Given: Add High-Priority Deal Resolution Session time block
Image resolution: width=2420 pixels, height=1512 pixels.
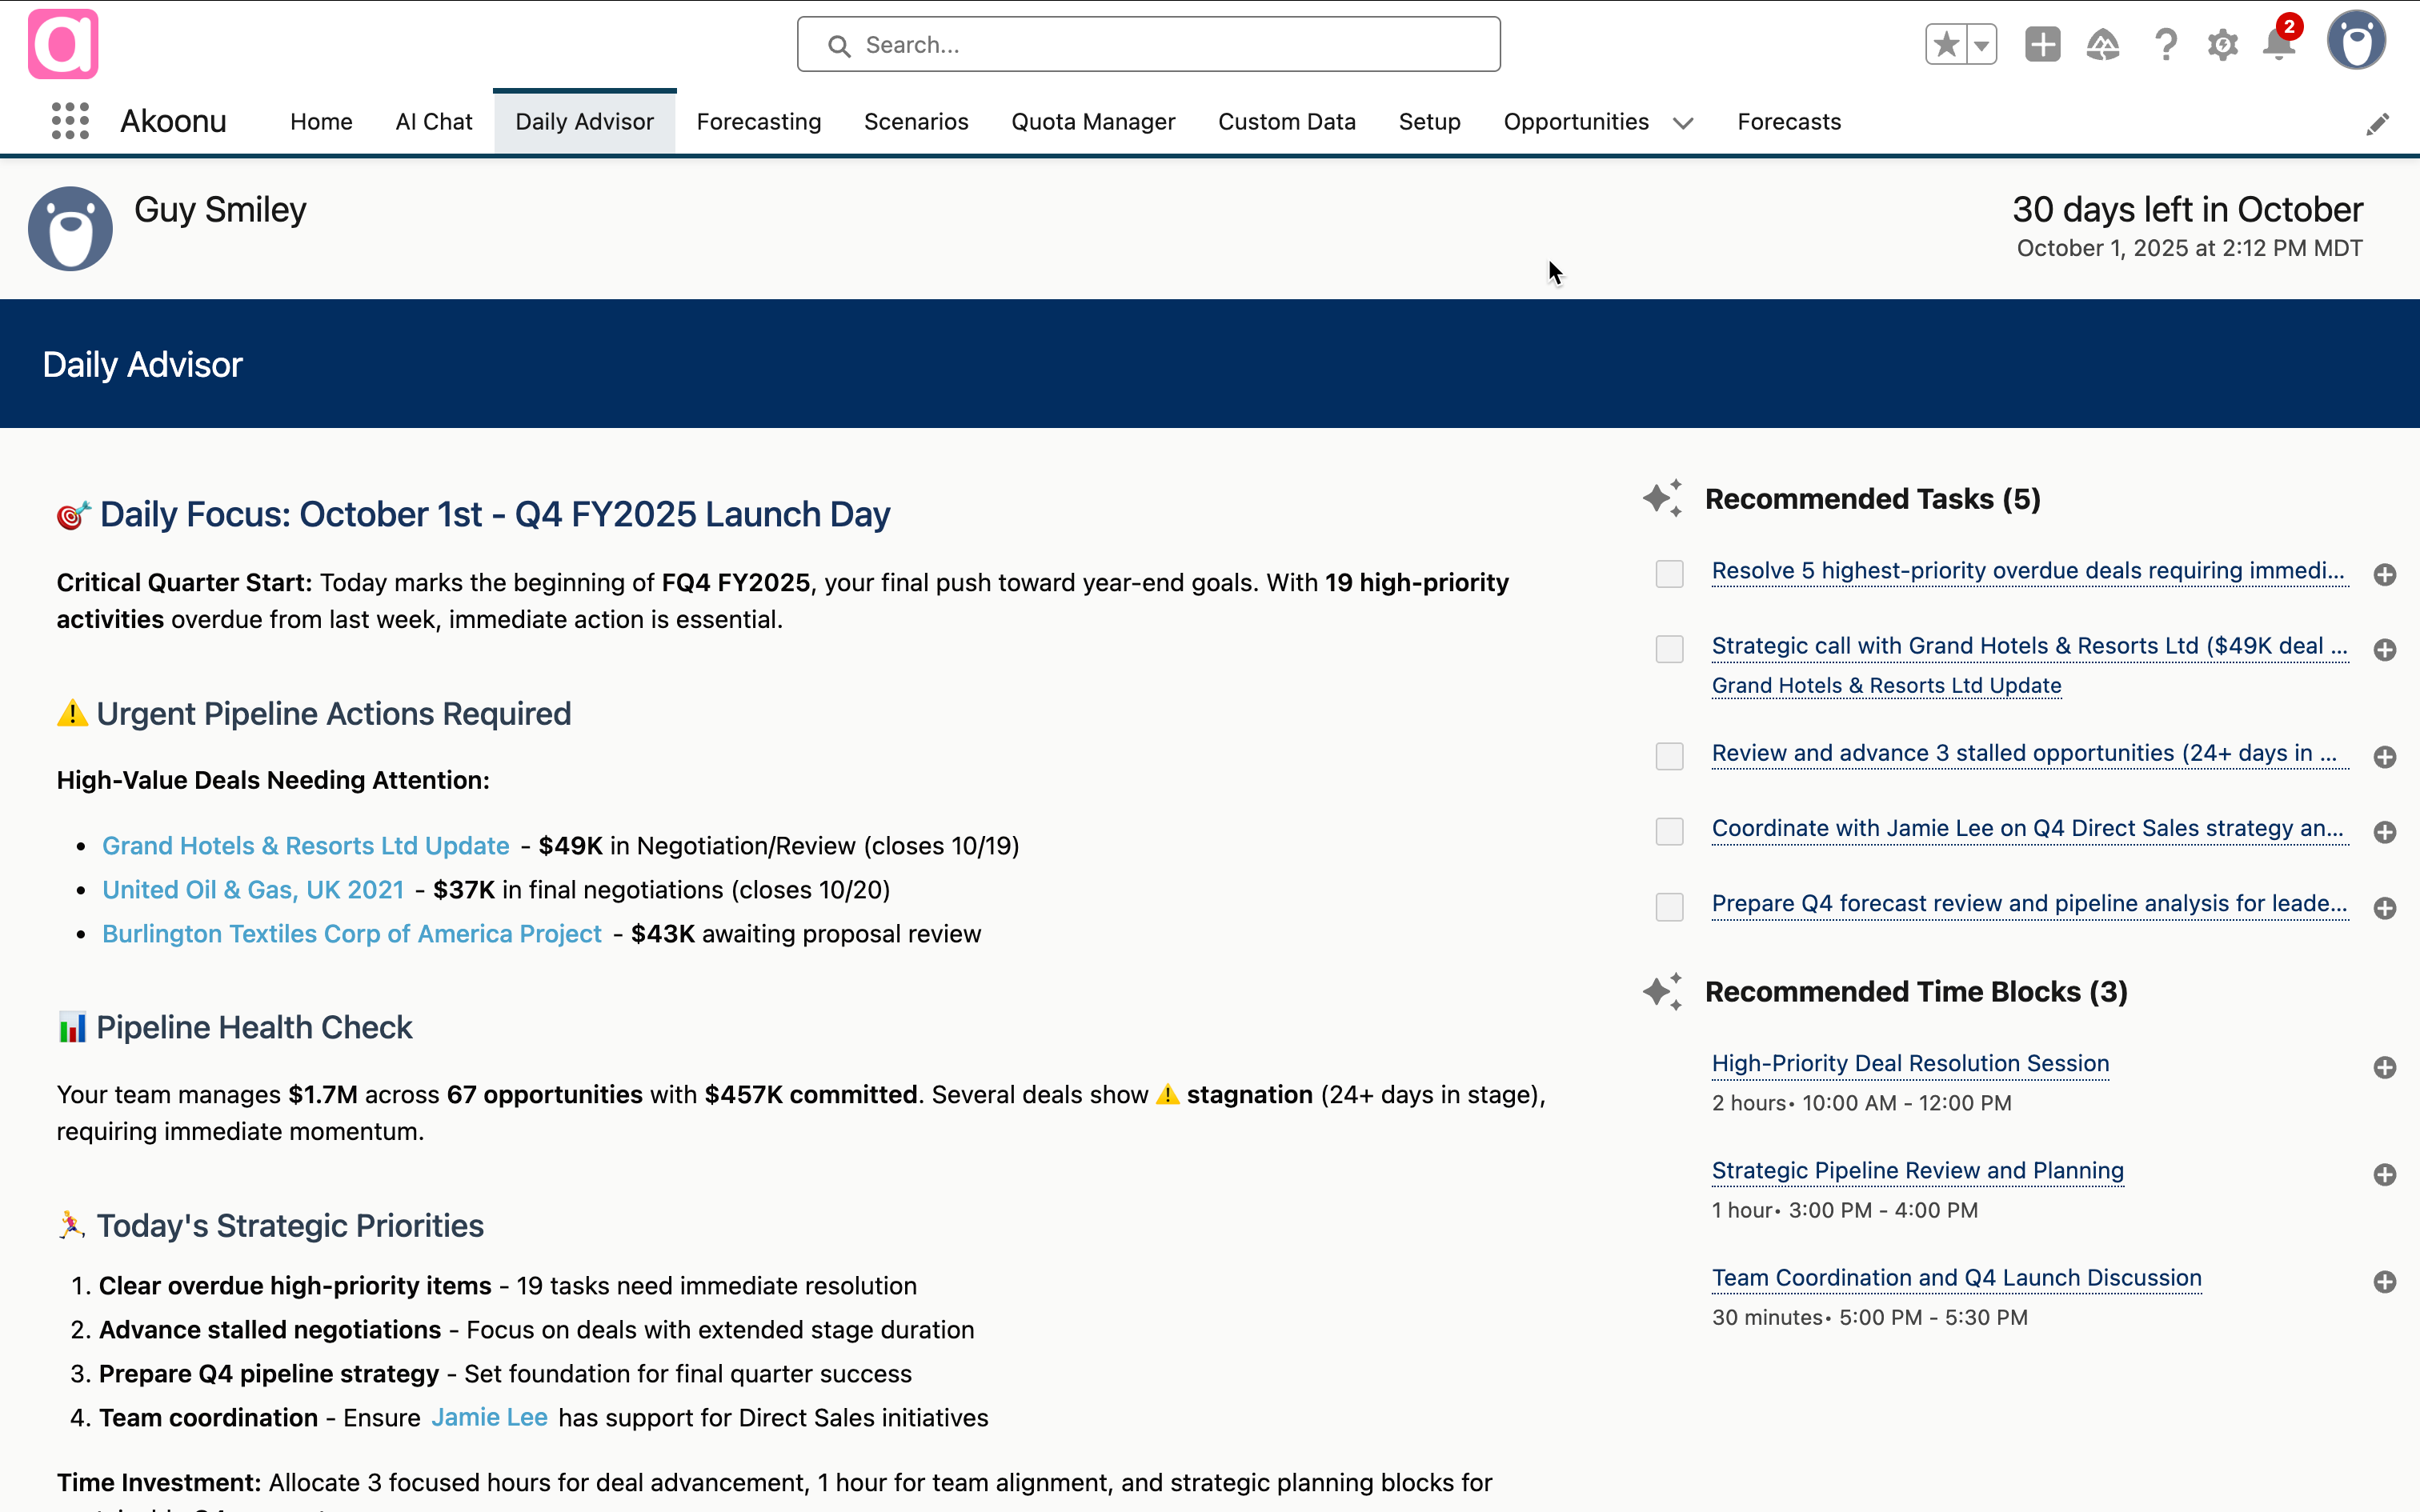Looking at the screenshot, I should click(2384, 1067).
